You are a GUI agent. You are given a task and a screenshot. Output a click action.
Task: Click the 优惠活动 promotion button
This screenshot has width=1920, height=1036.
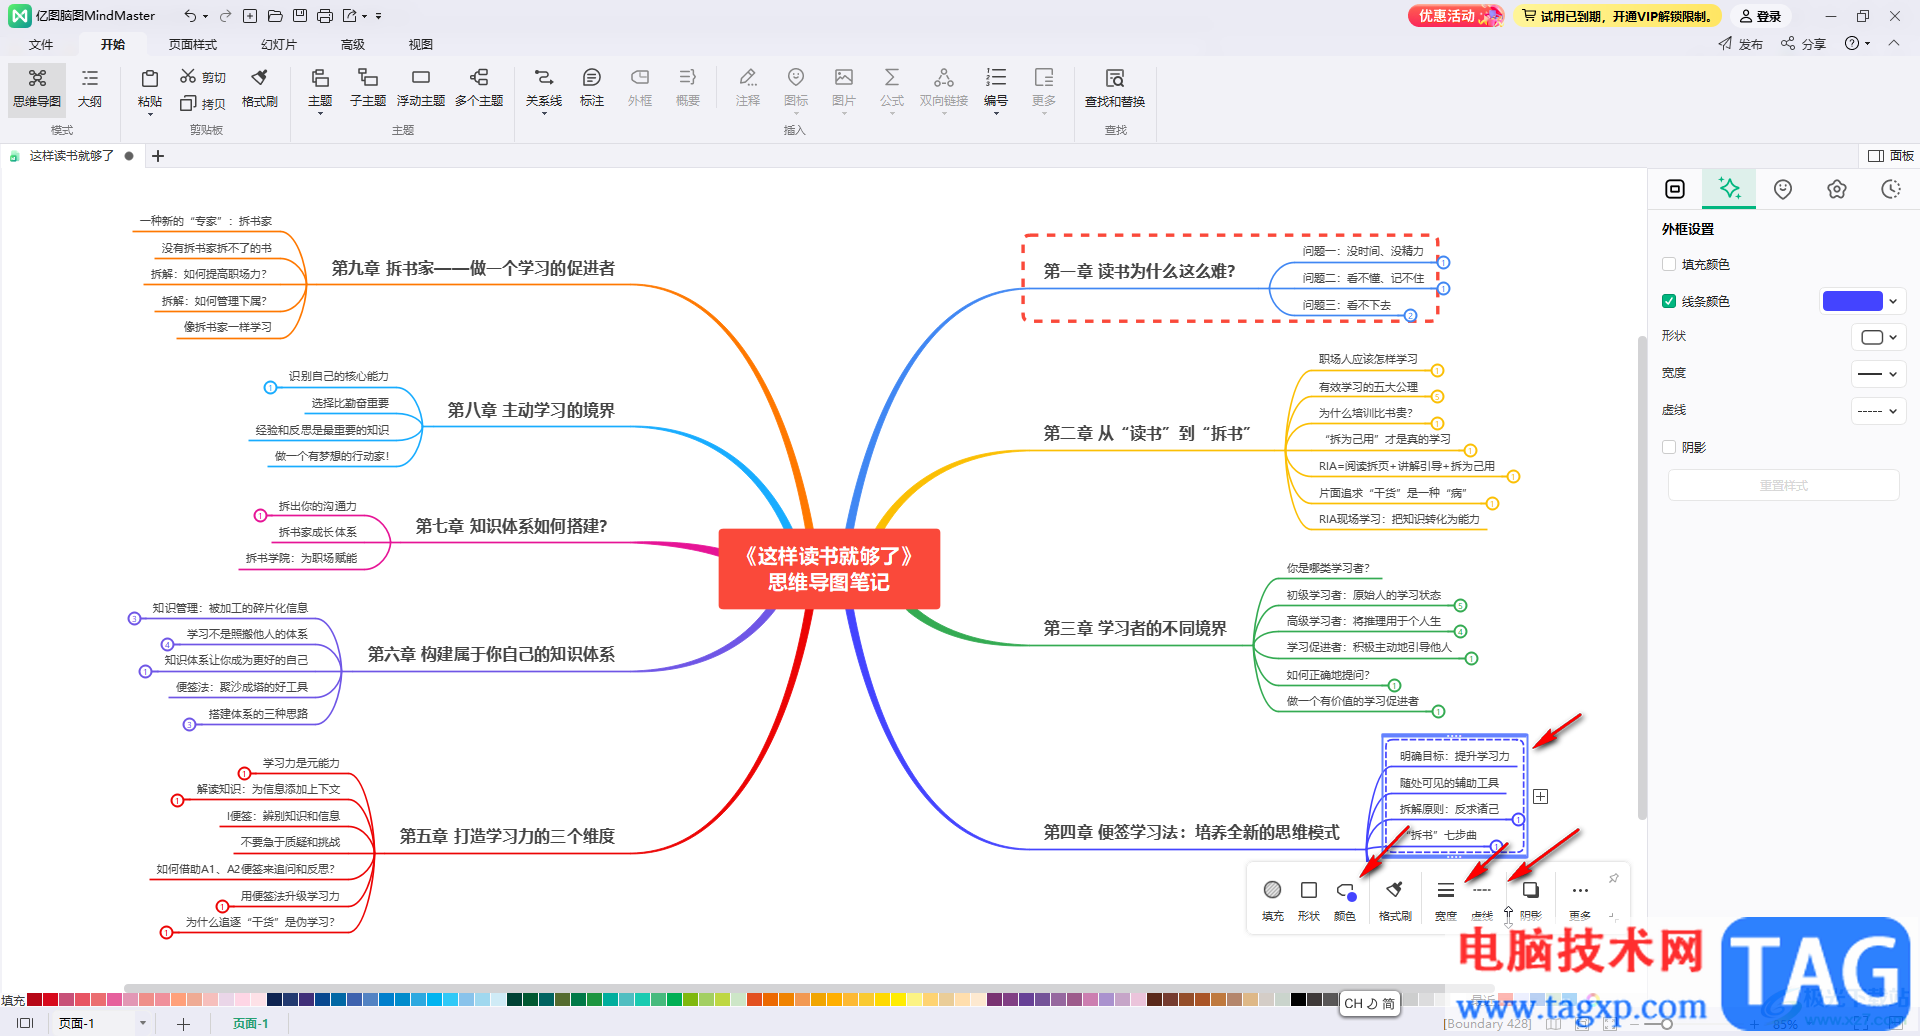pos(1456,16)
